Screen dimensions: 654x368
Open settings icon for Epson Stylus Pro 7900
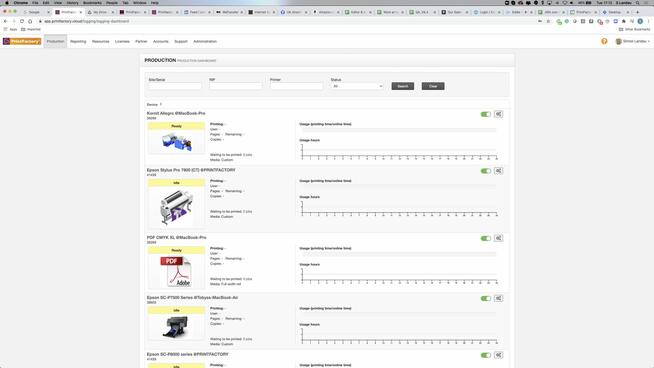tap(498, 171)
